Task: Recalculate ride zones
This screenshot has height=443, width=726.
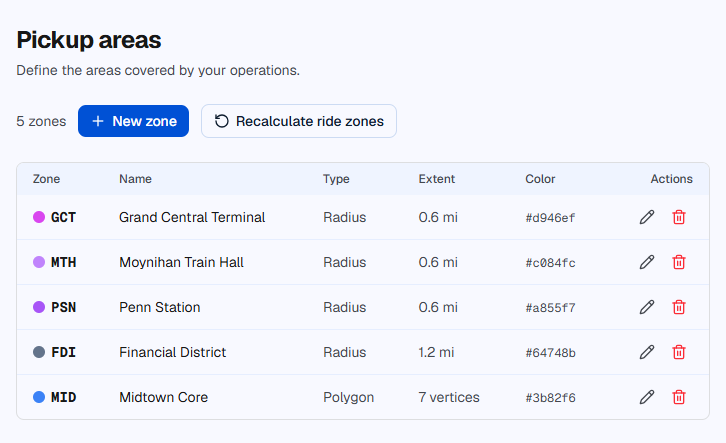Action: (x=299, y=121)
